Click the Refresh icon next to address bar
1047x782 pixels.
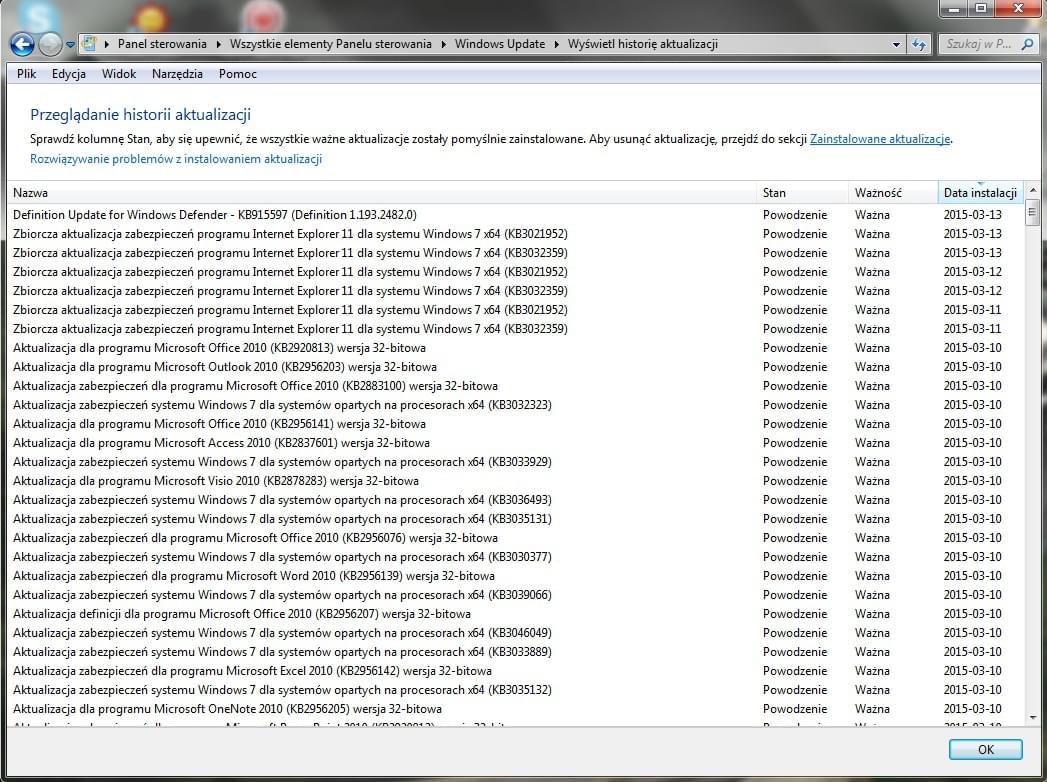click(x=919, y=45)
